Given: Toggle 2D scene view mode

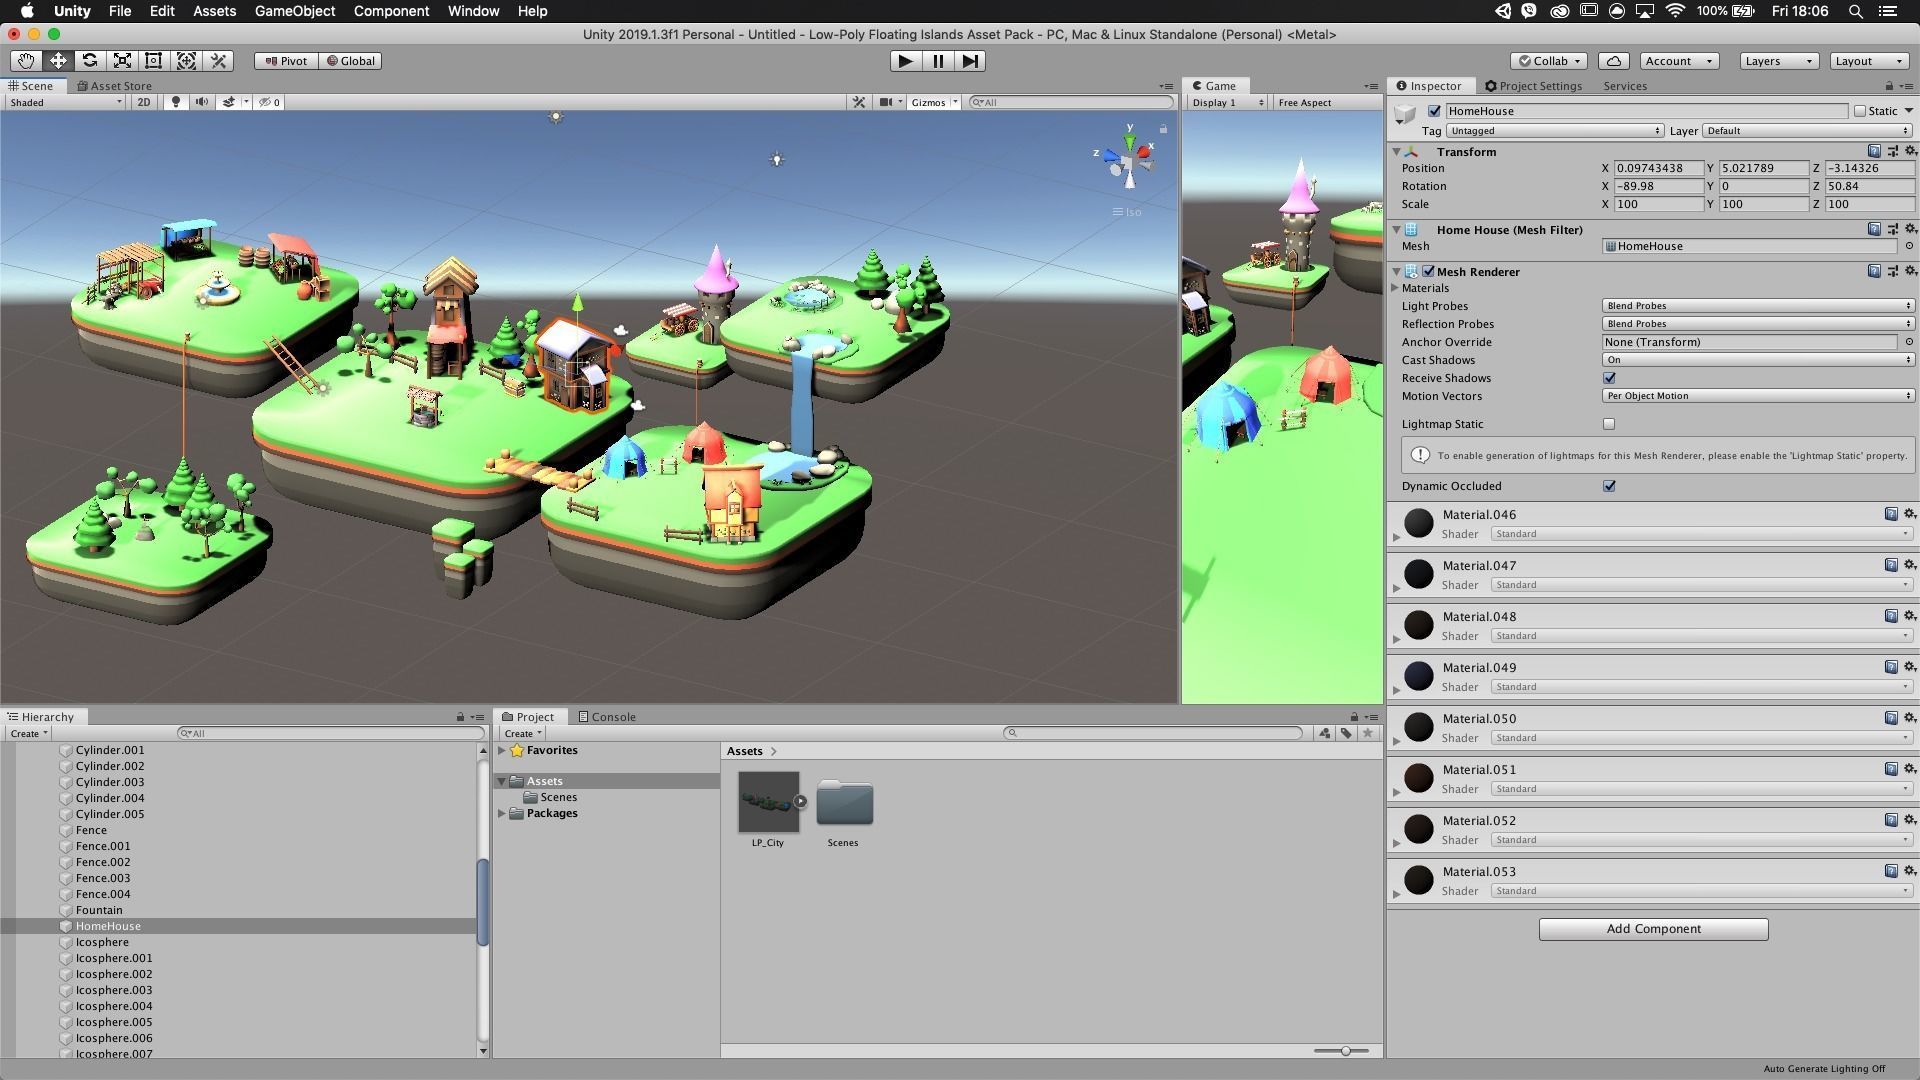Looking at the screenshot, I should click(x=144, y=102).
